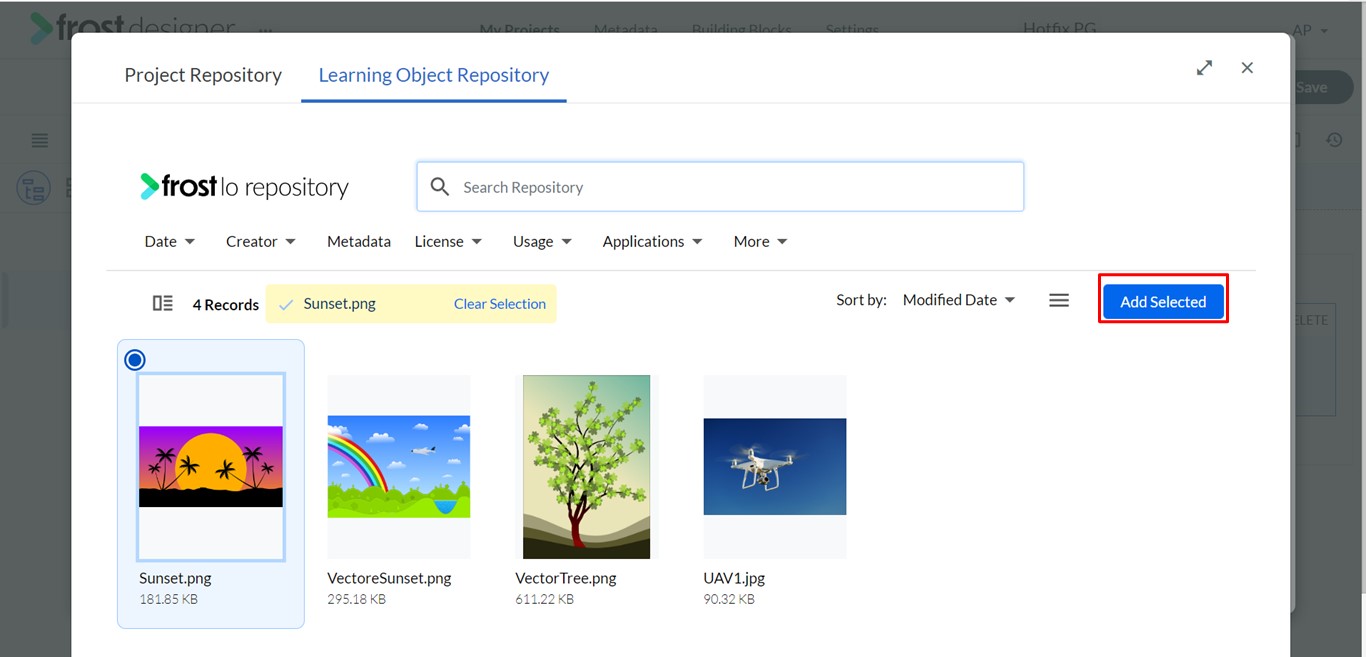This screenshot has height=657, width=1366.
Task: Select the Learning Object Repository tab
Action: (x=434, y=75)
